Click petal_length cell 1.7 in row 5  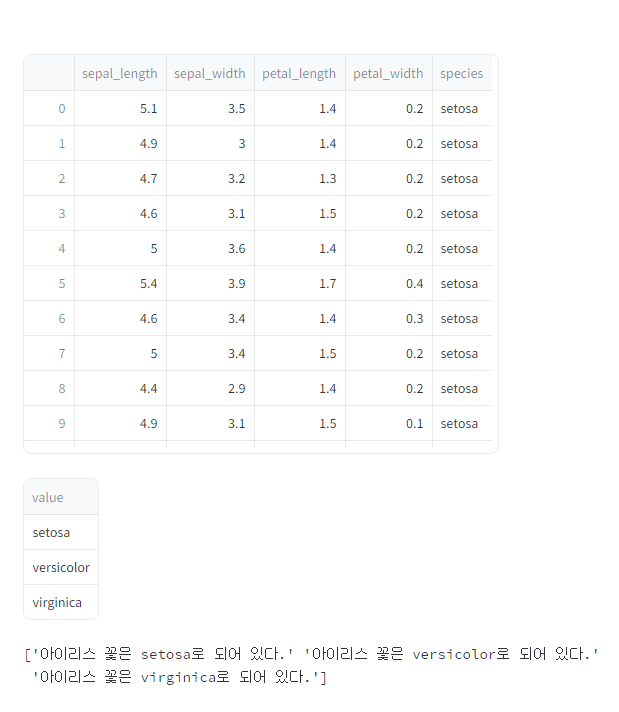(x=300, y=283)
